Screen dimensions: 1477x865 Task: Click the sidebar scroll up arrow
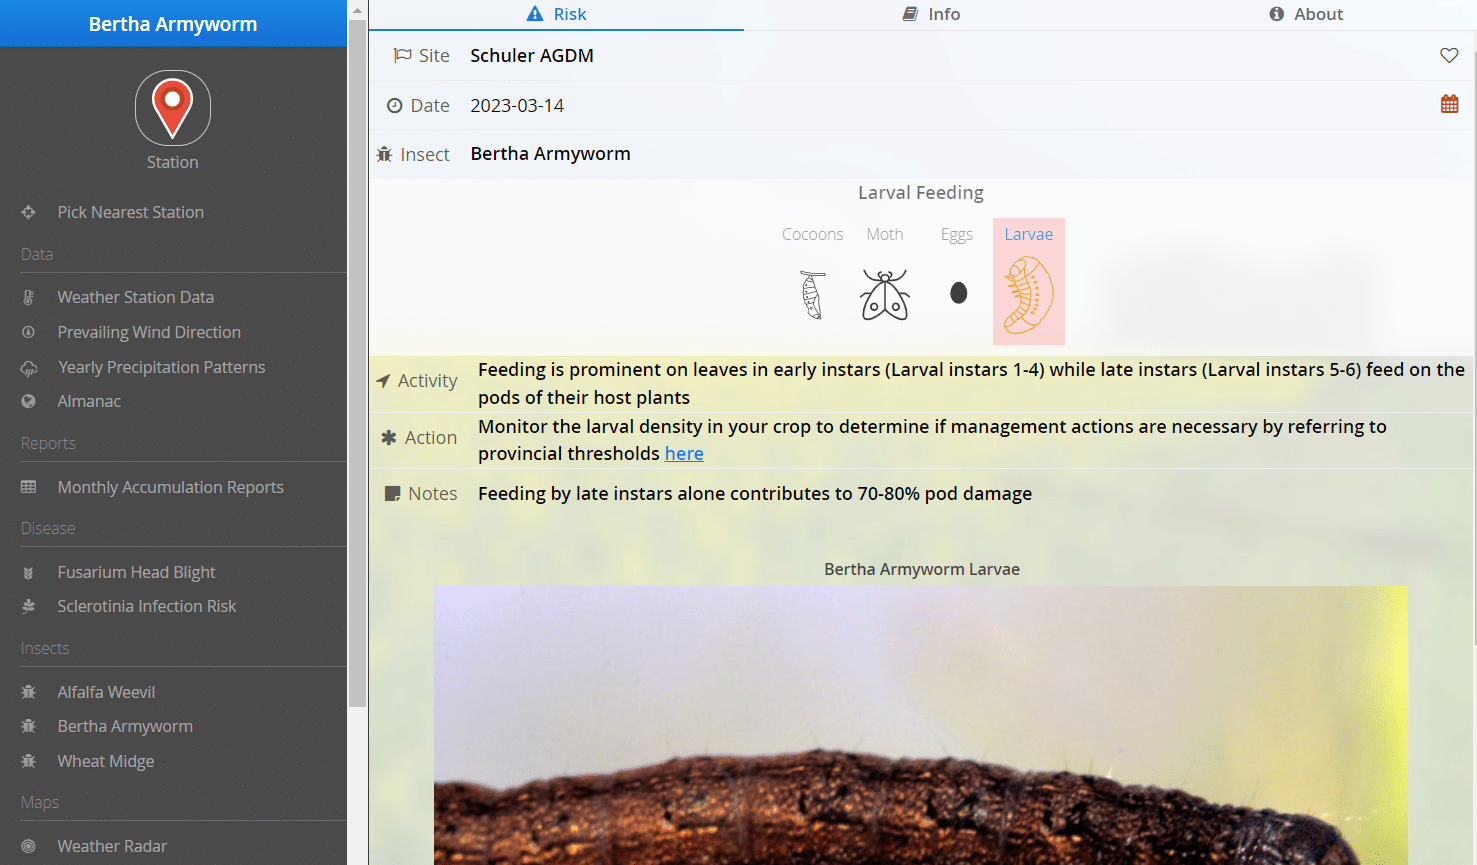357,10
